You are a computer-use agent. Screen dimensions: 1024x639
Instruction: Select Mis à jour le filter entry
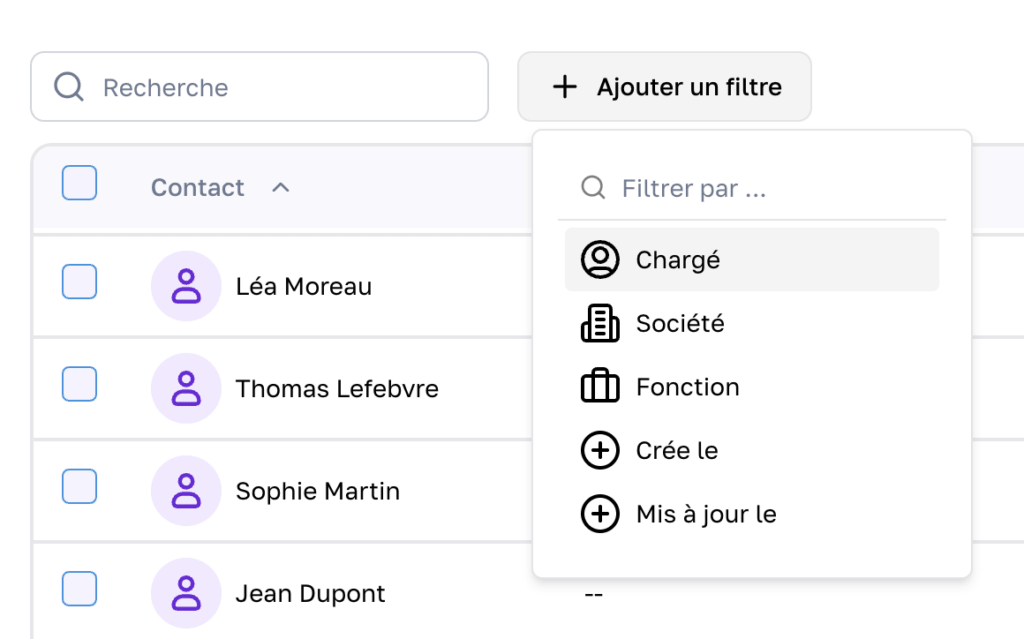[x=706, y=515]
